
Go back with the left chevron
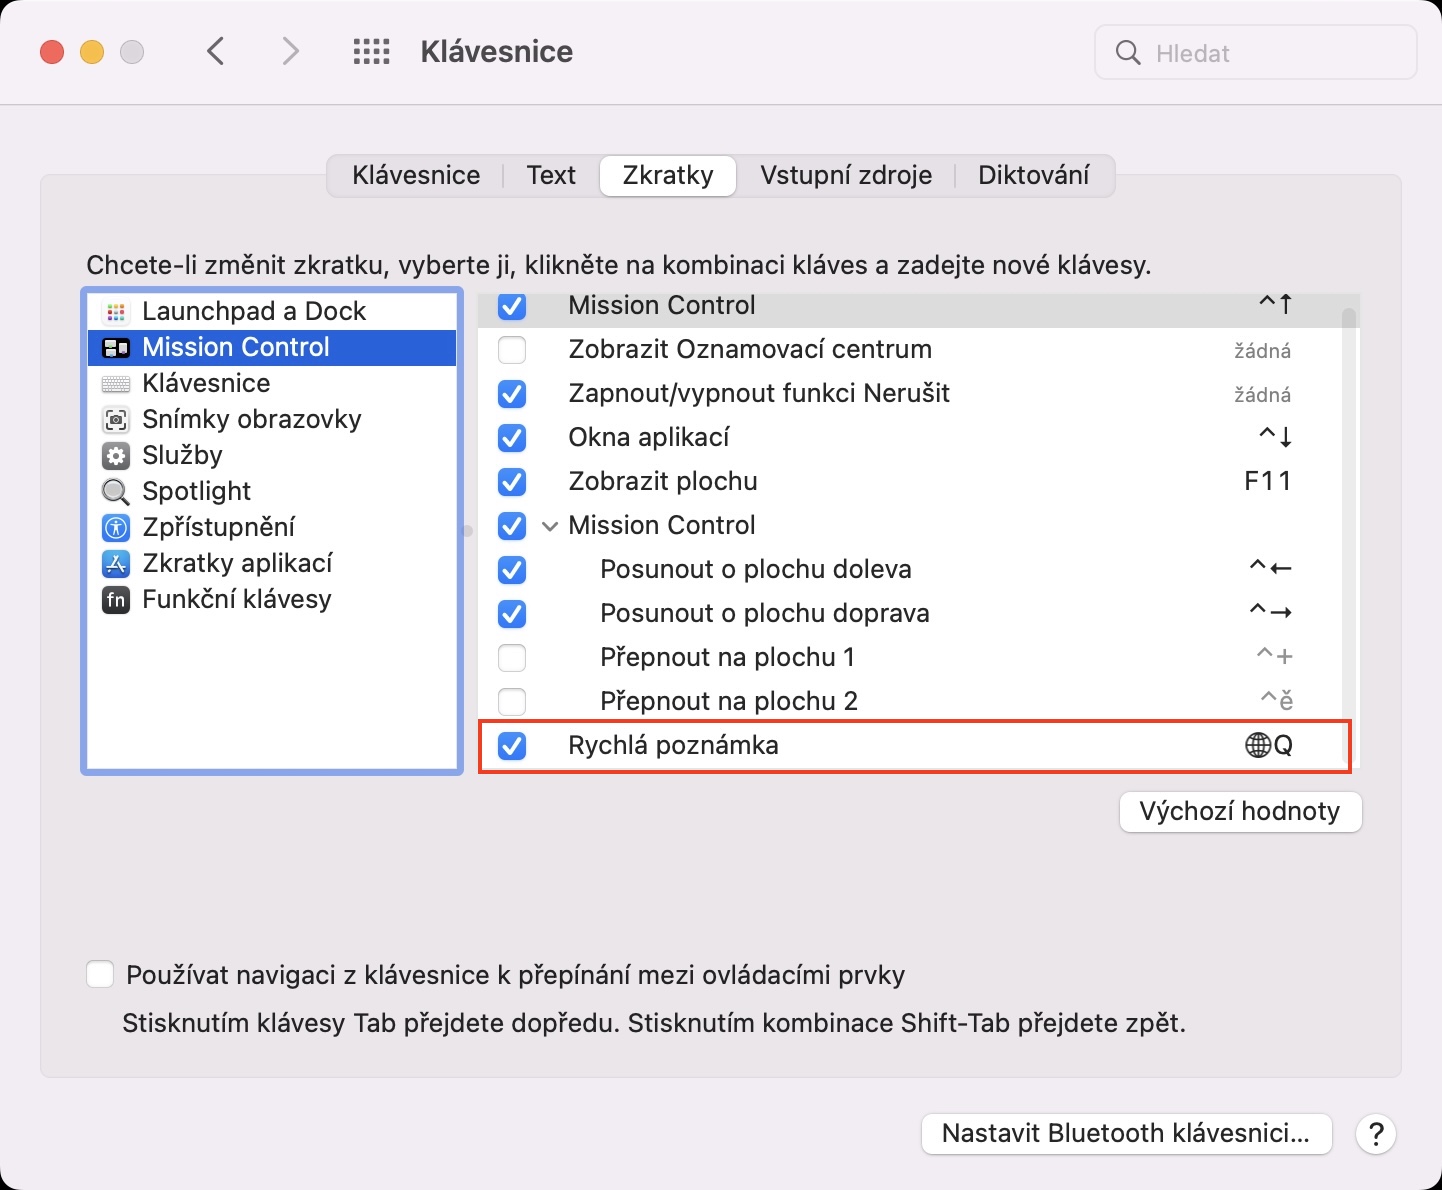(216, 52)
